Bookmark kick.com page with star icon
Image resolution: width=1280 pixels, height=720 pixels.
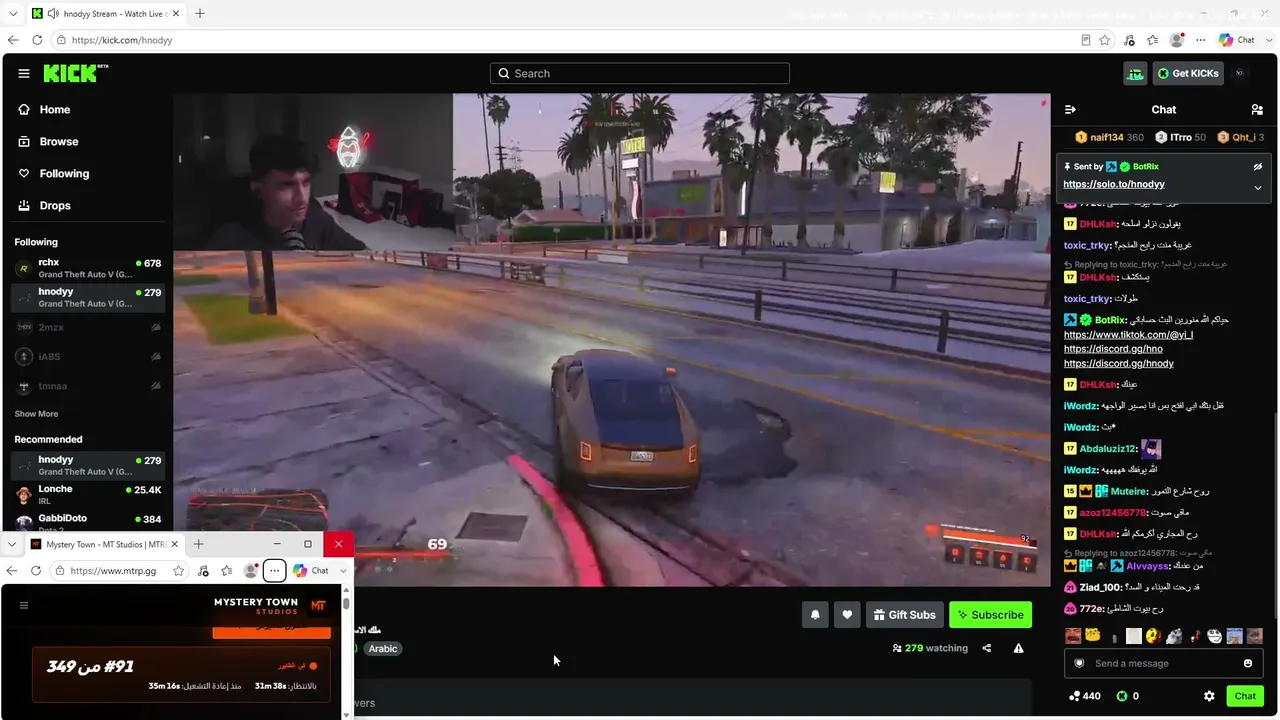[1105, 40]
